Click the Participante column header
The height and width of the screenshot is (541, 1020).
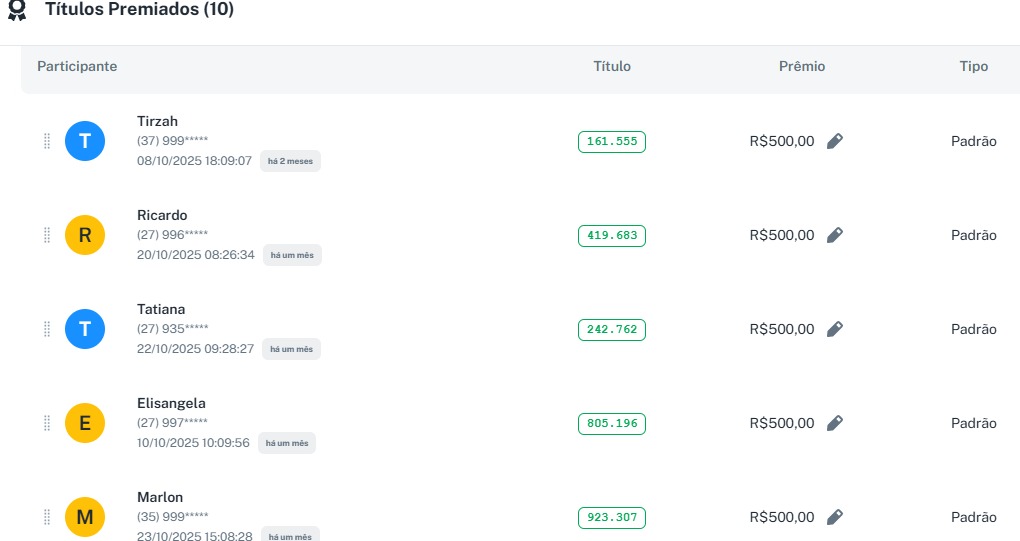[77, 66]
